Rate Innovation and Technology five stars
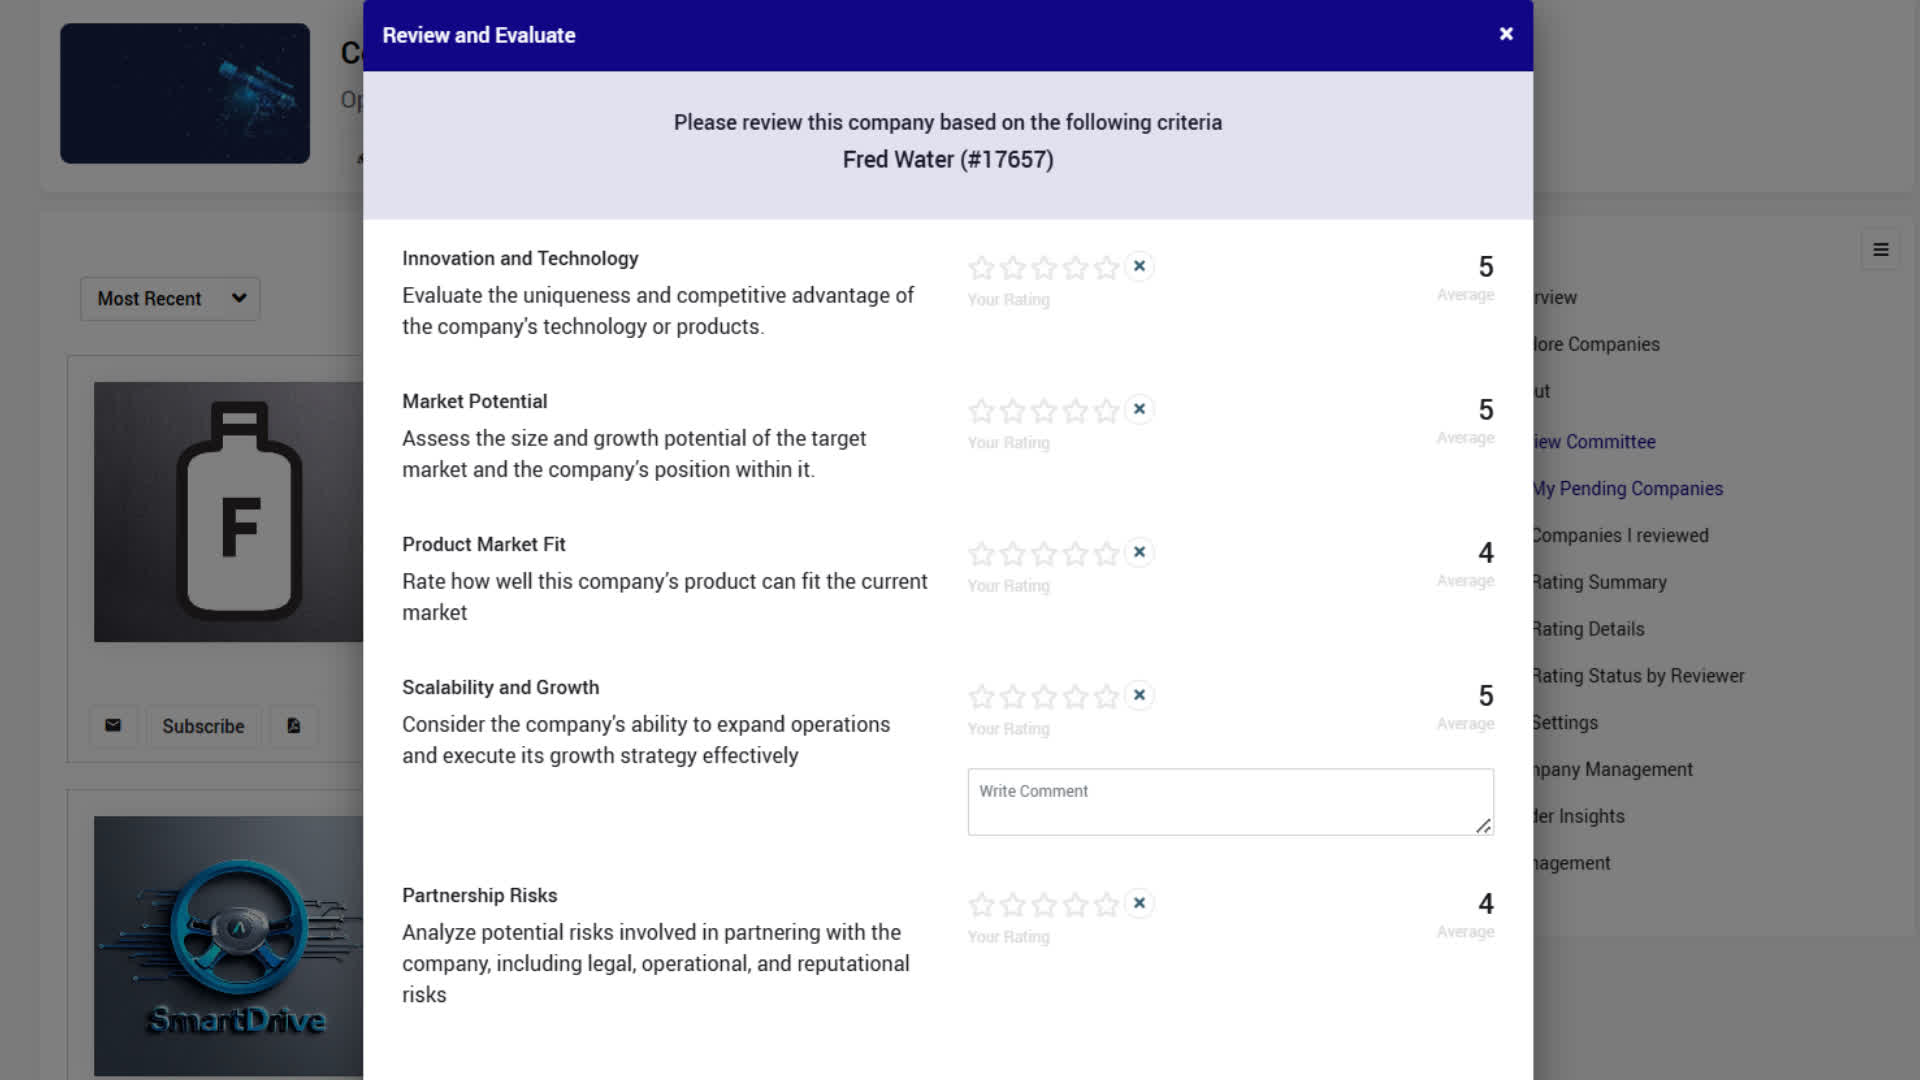 [x=1106, y=268]
